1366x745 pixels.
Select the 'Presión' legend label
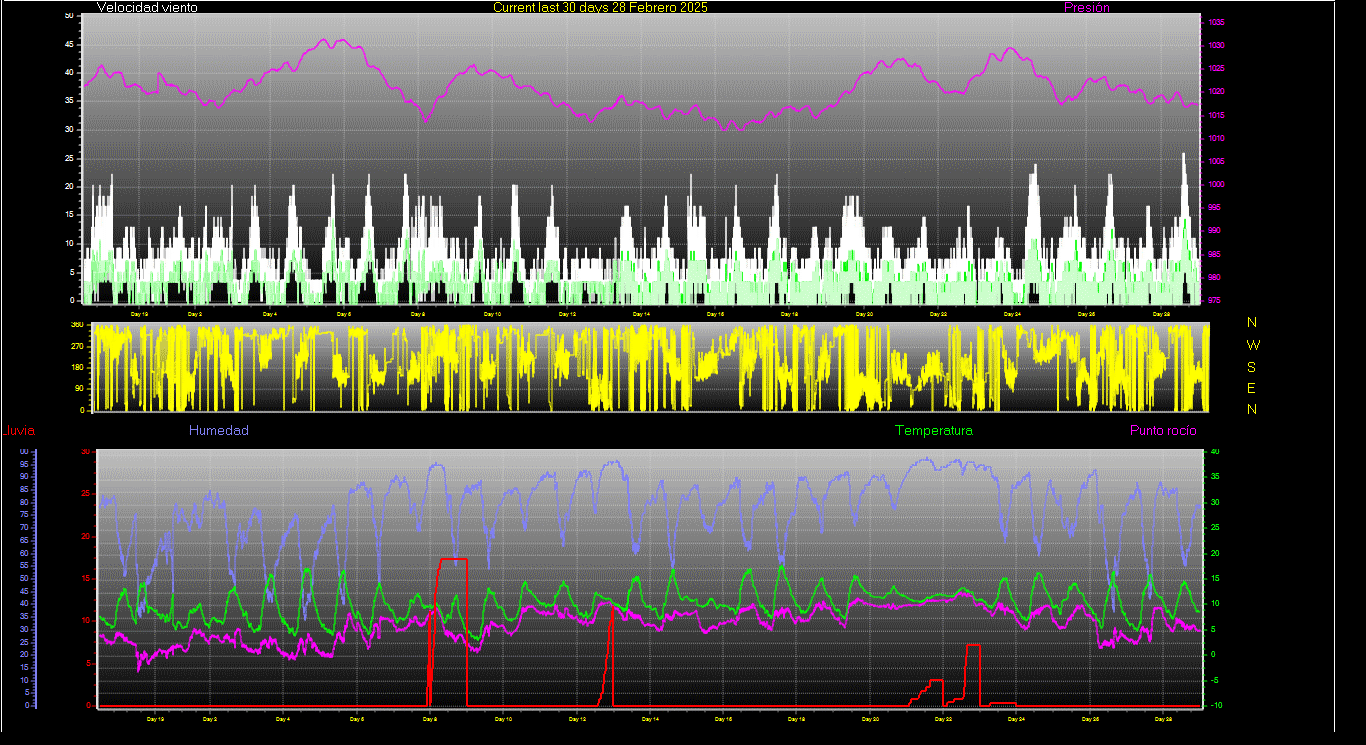click(x=1087, y=7)
